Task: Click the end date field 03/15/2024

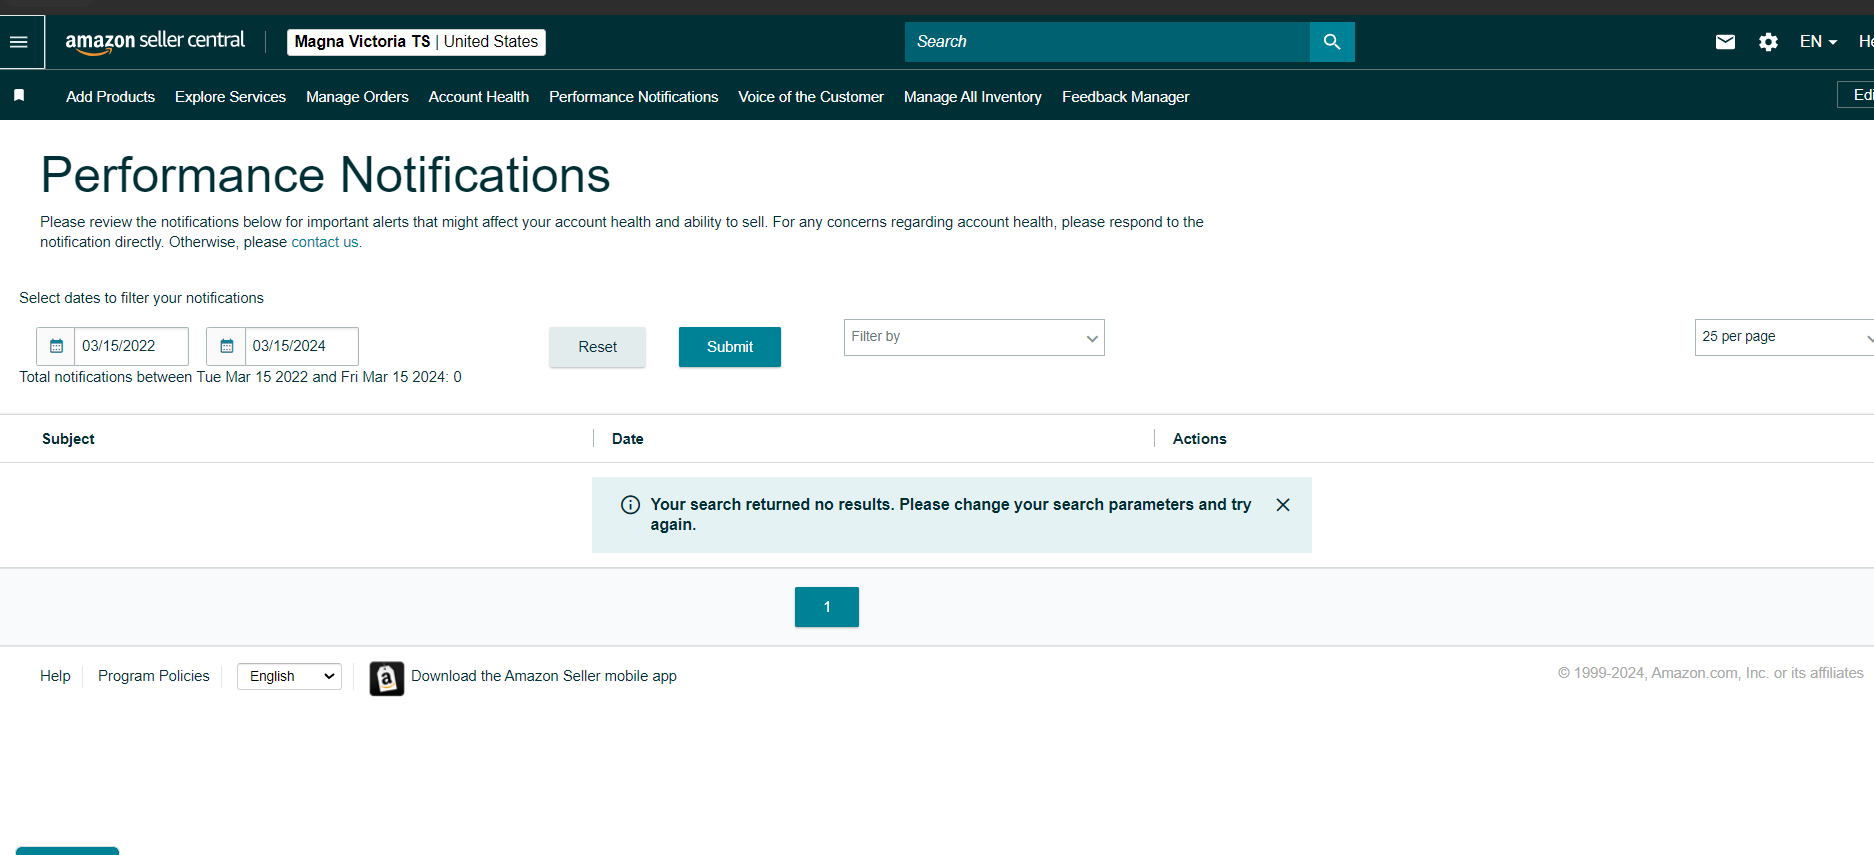Action: (x=301, y=346)
